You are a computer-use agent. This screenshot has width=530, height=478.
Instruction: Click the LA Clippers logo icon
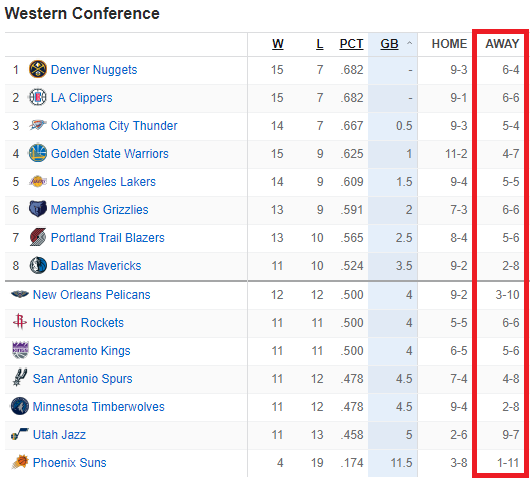(38, 97)
